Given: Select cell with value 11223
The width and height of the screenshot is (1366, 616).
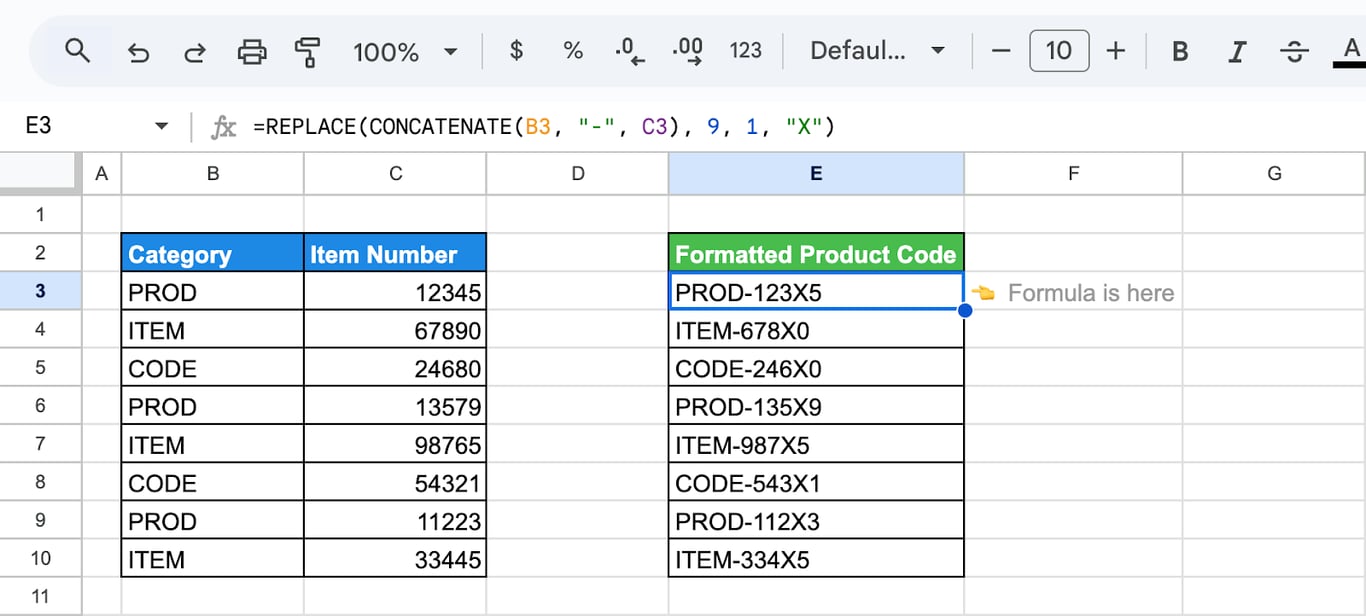Looking at the screenshot, I should [x=396, y=521].
